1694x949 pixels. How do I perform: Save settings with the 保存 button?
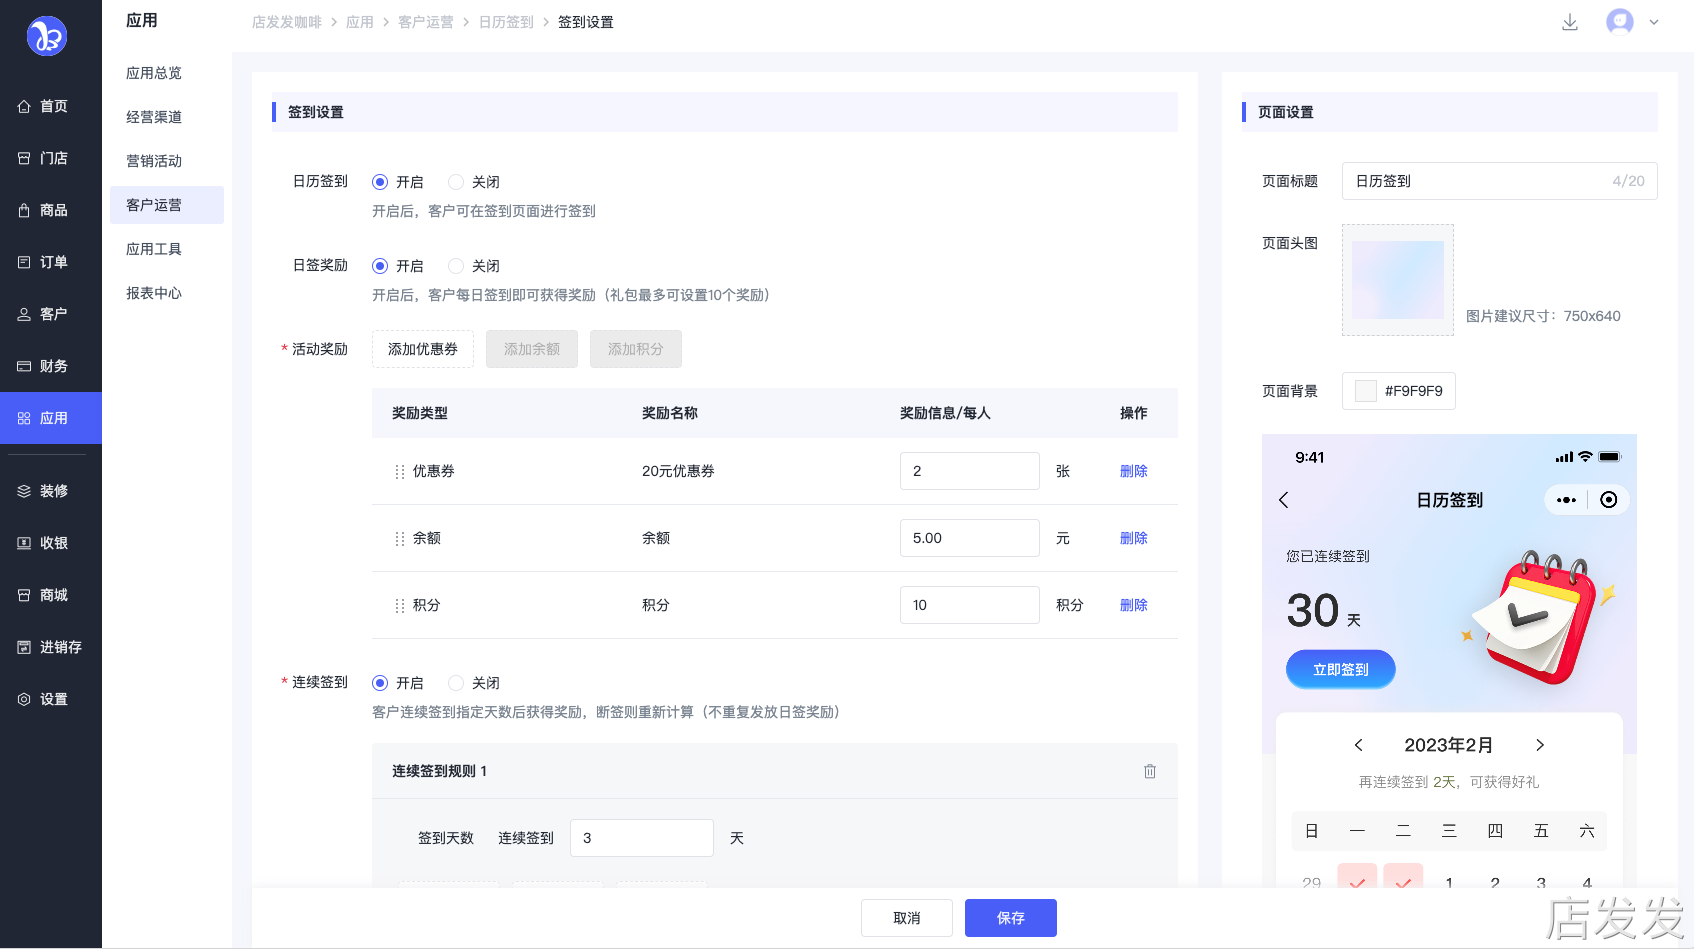click(x=1011, y=918)
